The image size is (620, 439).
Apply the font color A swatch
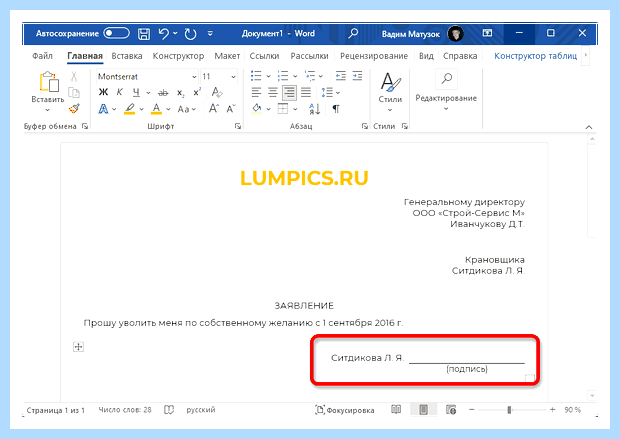157,109
